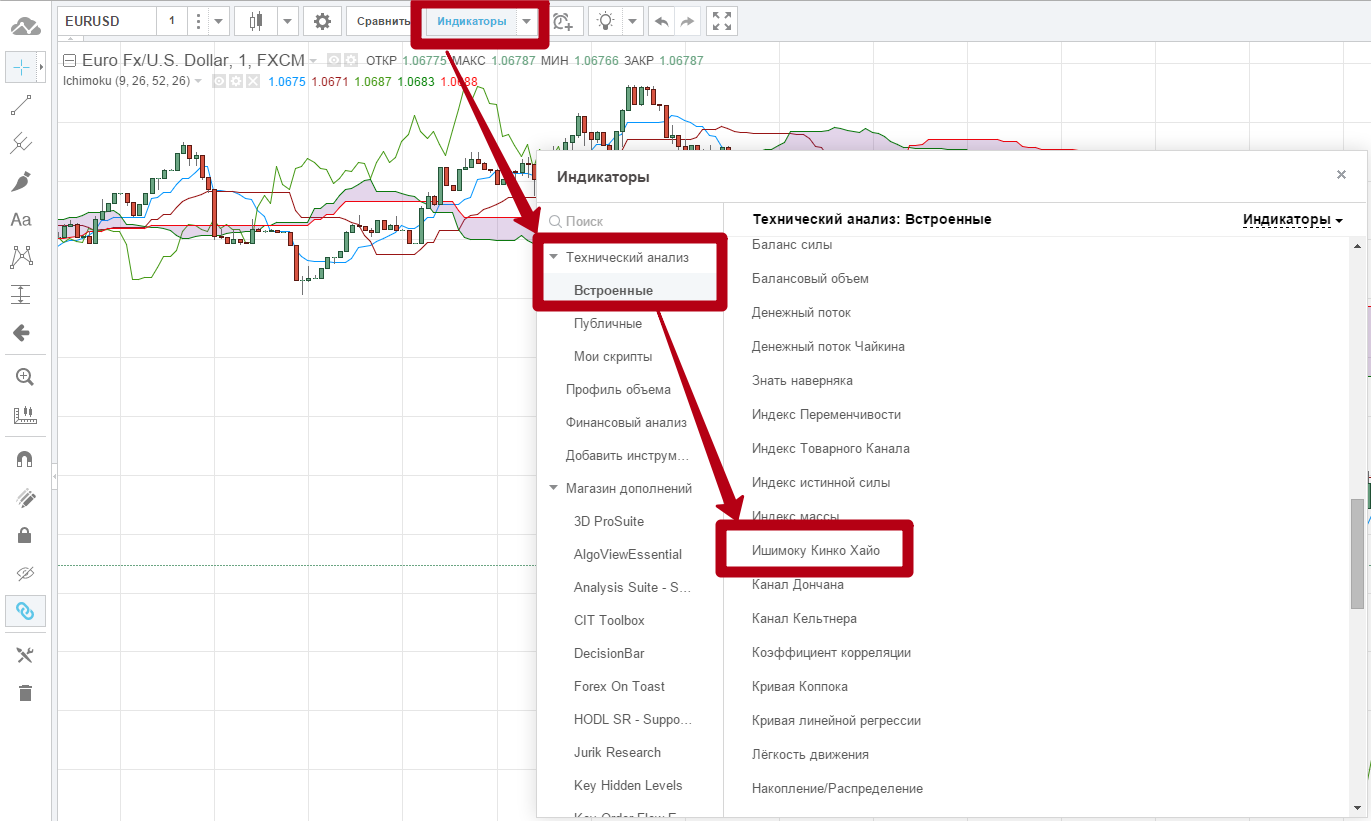
Task: Collapse the Технический анализ tree section
Action: (x=553, y=257)
